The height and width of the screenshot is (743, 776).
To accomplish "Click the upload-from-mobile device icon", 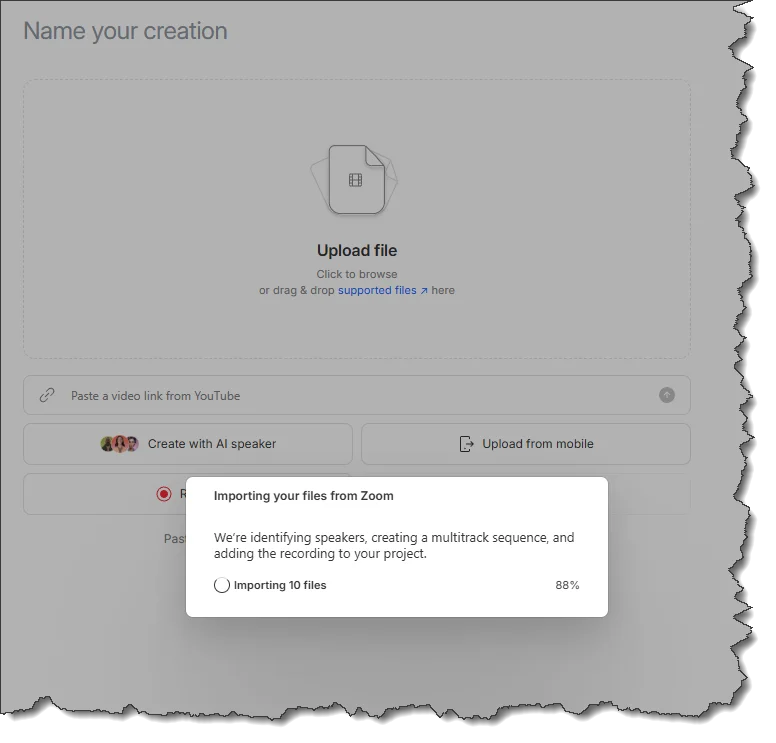I will [466, 444].
